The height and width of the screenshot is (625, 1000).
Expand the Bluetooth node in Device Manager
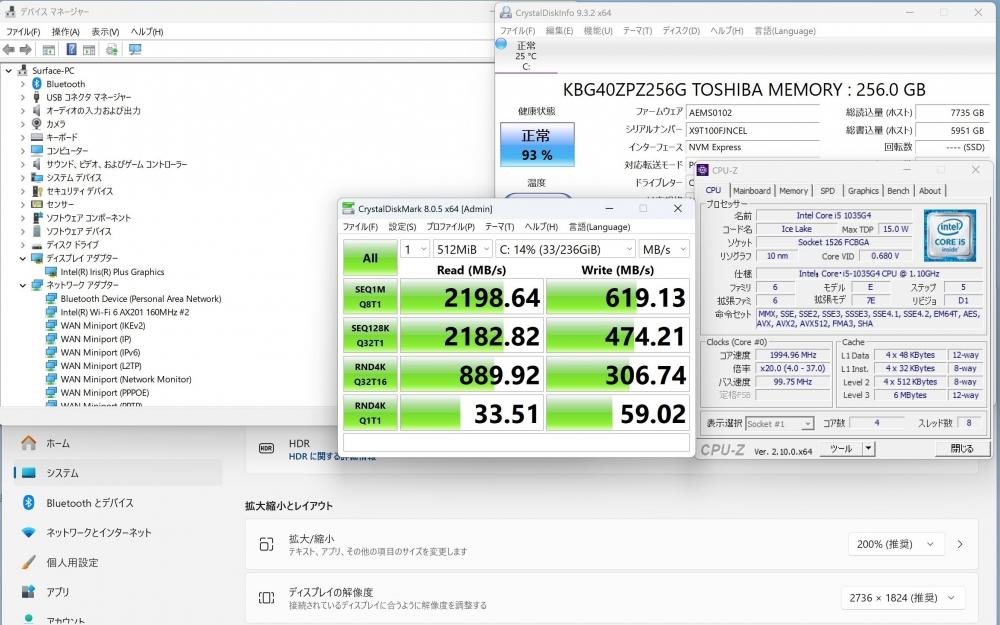click(22, 84)
